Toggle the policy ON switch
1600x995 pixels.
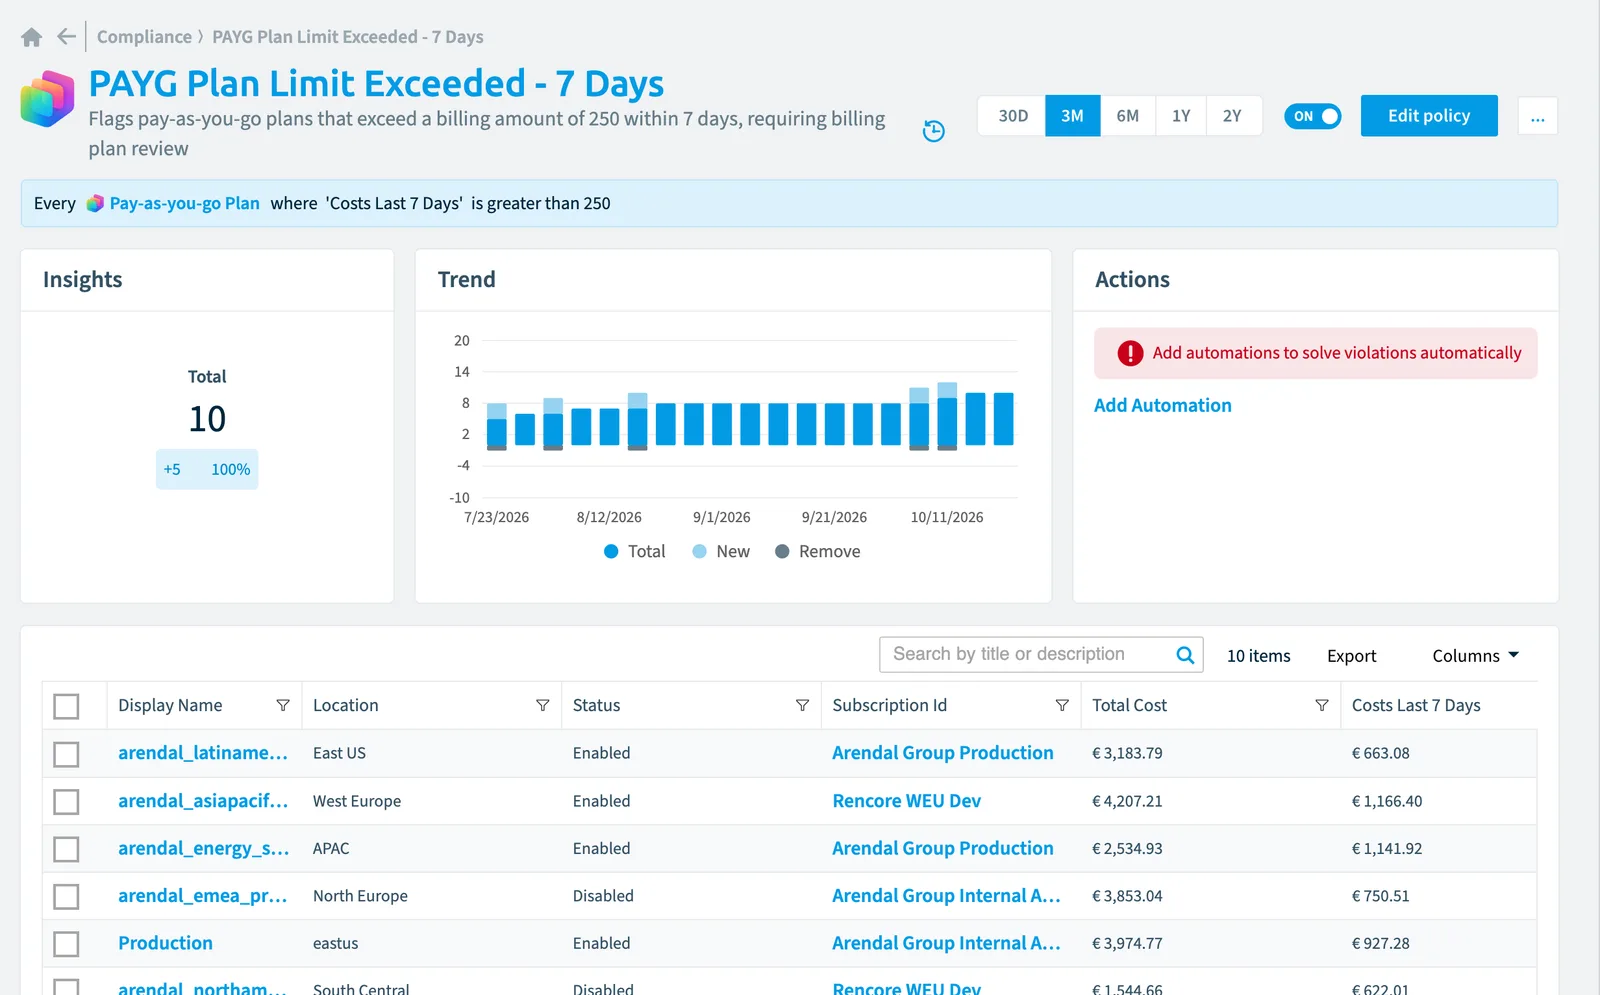coord(1313,116)
